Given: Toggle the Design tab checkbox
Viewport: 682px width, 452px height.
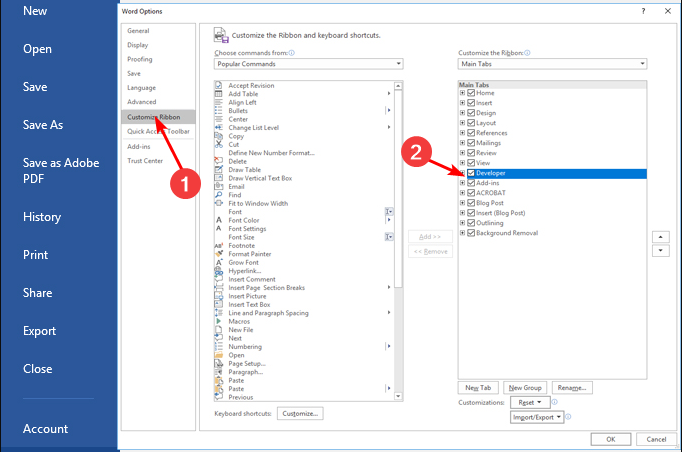Looking at the screenshot, I should pos(471,113).
